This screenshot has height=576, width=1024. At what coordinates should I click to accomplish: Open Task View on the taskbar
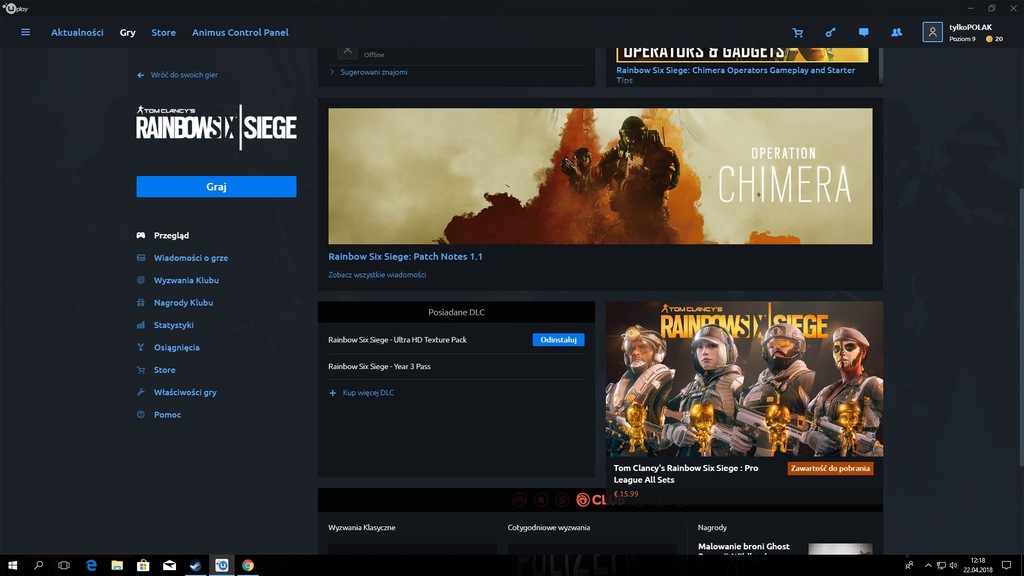pyautogui.click(x=64, y=566)
